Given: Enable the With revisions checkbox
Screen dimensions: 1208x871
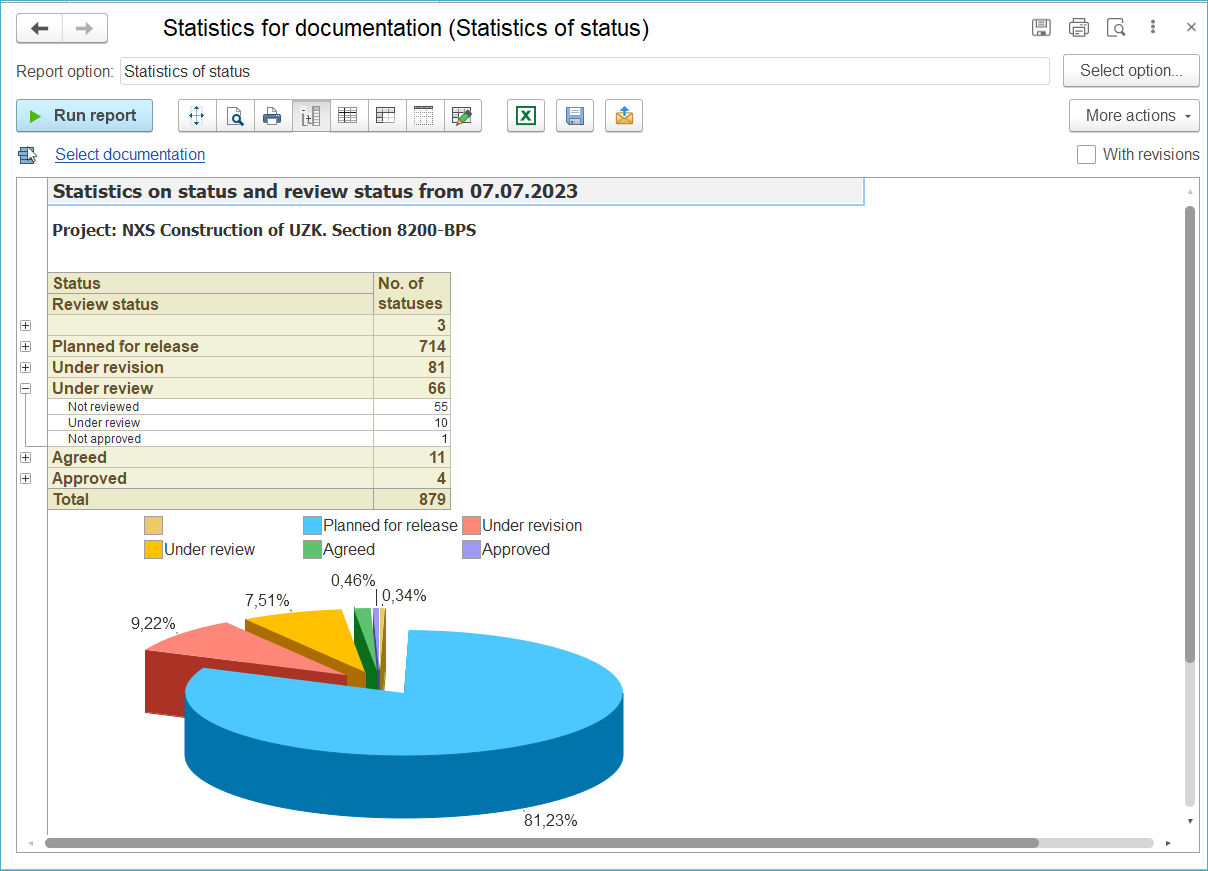Looking at the screenshot, I should [x=1086, y=155].
